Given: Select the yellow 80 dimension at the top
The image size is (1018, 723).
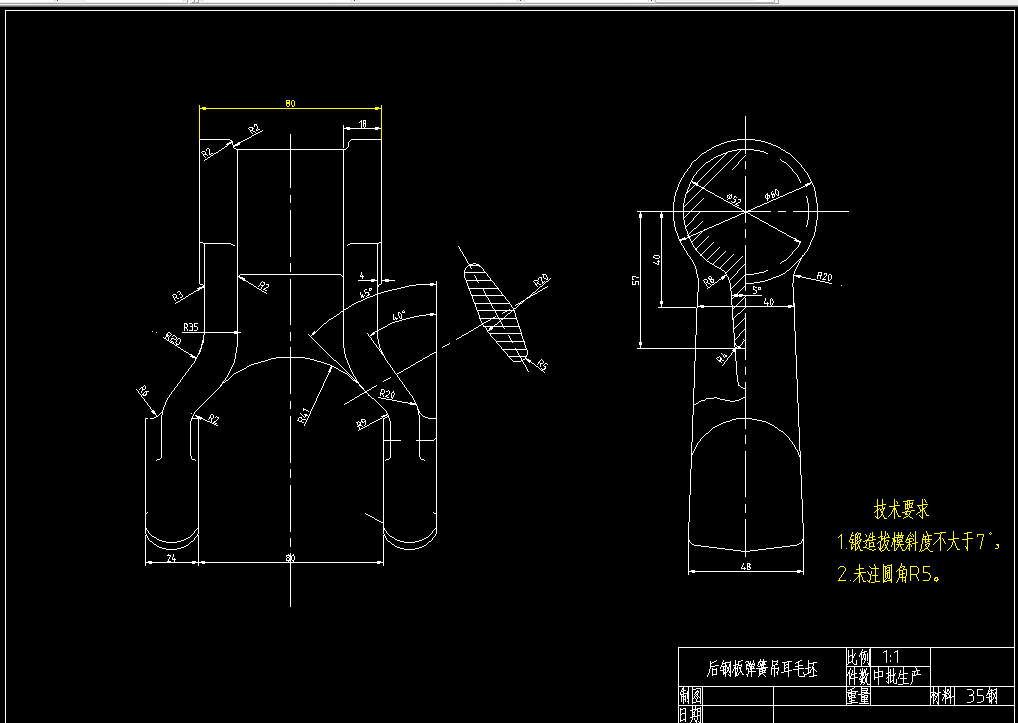Looking at the screenshot, I should click(290, 103).
